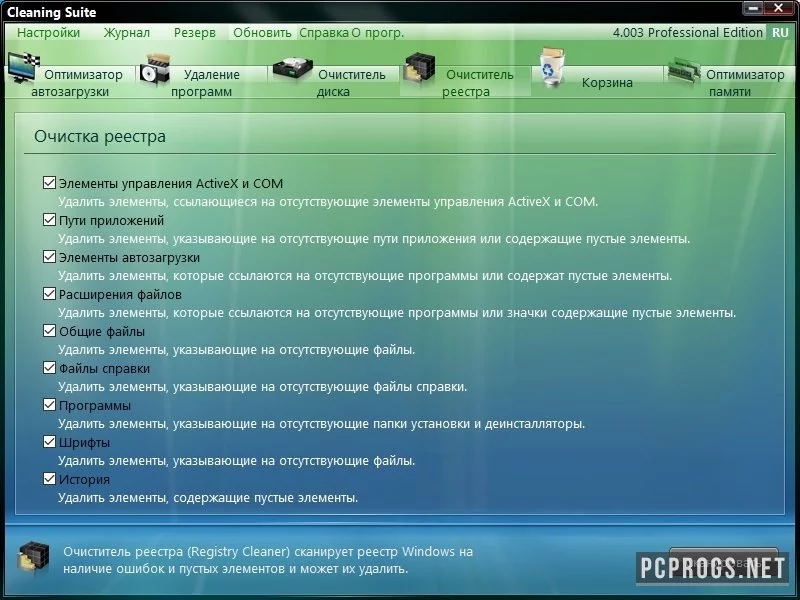Close the Cleaning Suite window

pos(779,8)
